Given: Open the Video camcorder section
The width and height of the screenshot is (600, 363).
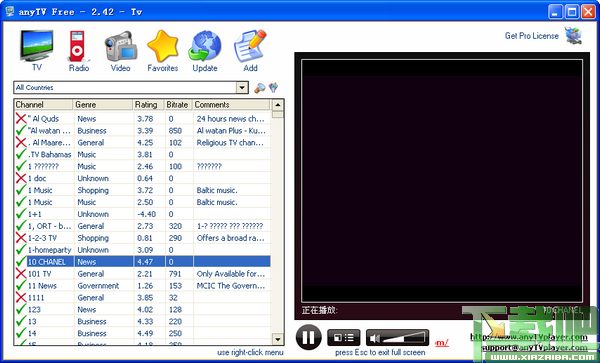Looking at the screenshot, I should (121, 51).
